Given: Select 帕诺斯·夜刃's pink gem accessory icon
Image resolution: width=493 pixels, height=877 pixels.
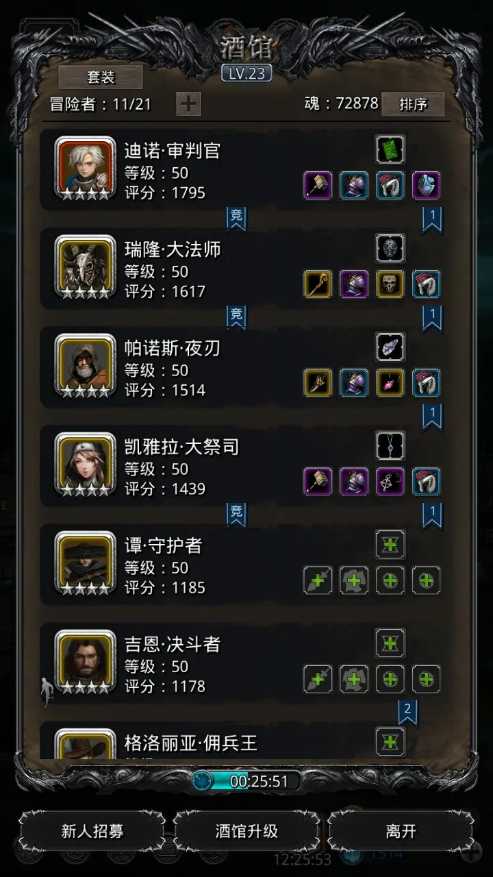Looking at the screenshot, I should tap(390, 383).
